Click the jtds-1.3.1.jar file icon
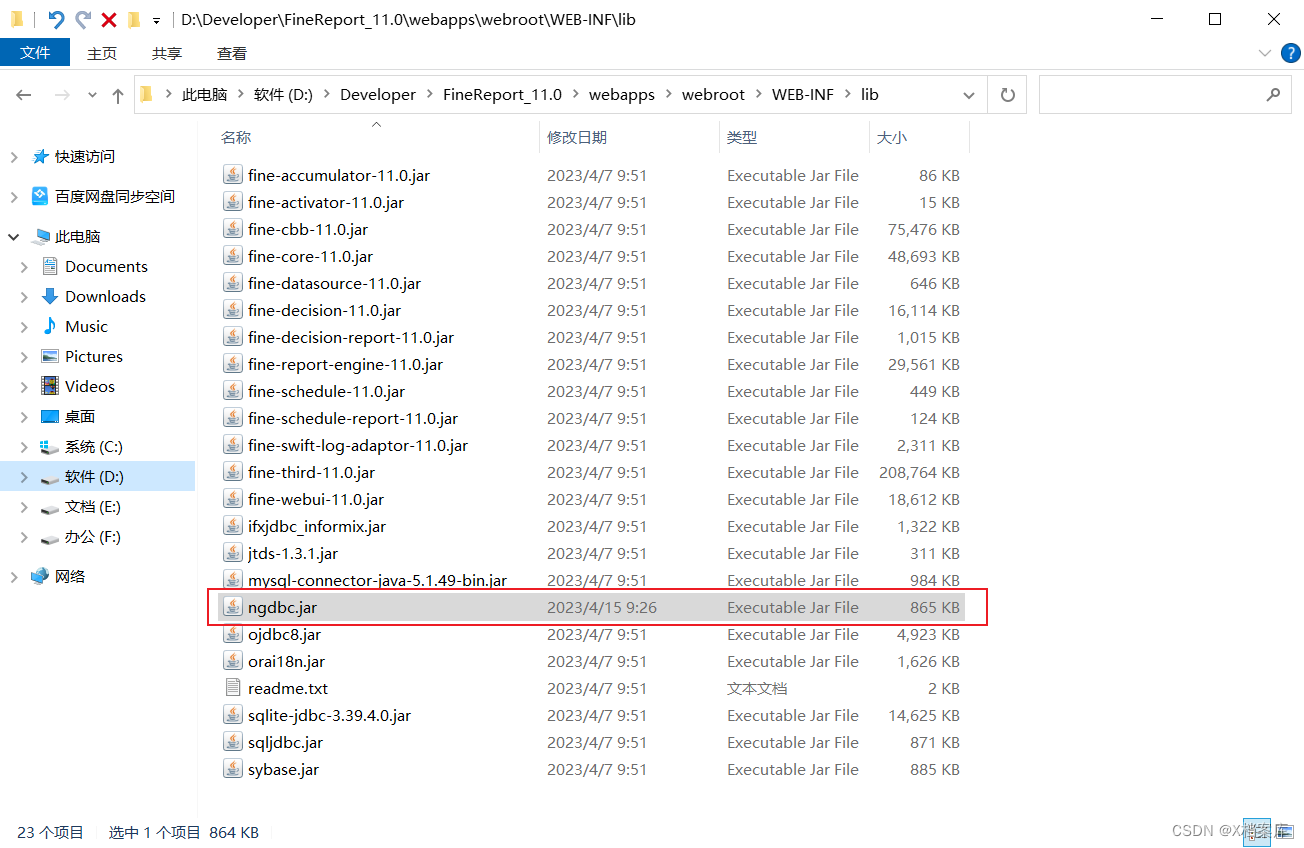This screenshot has height=848, width=1304. point(232,553)
